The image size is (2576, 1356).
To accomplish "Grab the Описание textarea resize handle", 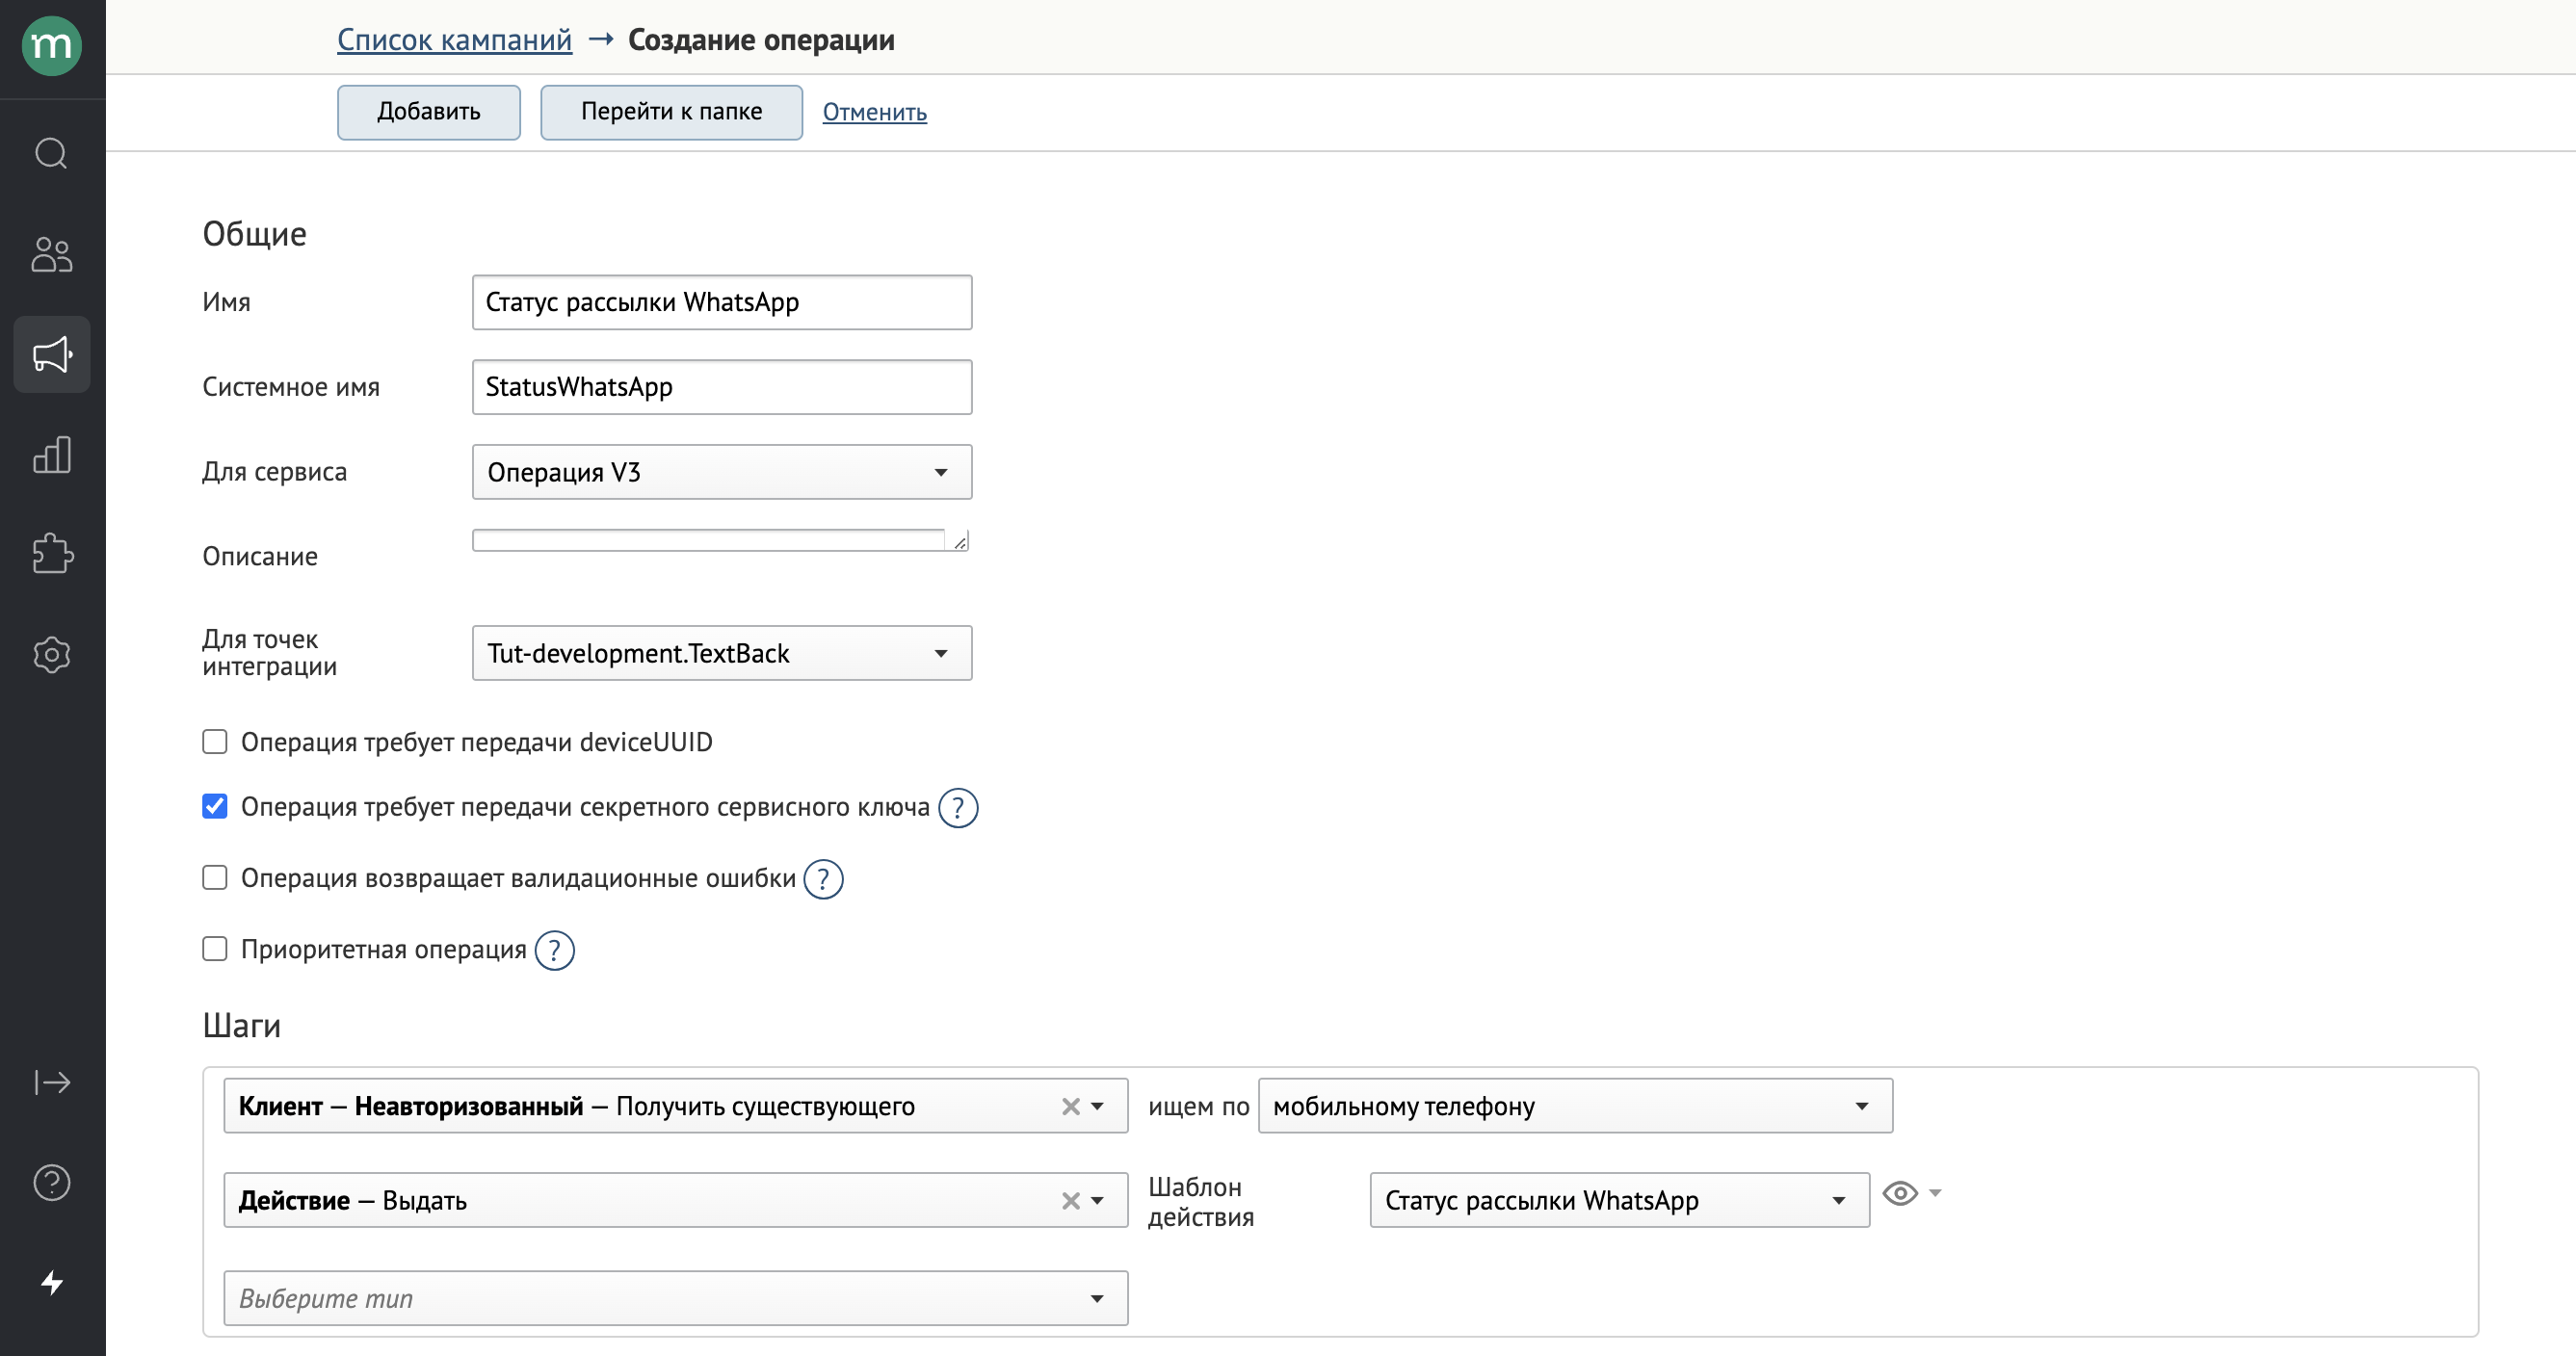I will (x=959, y=542).
